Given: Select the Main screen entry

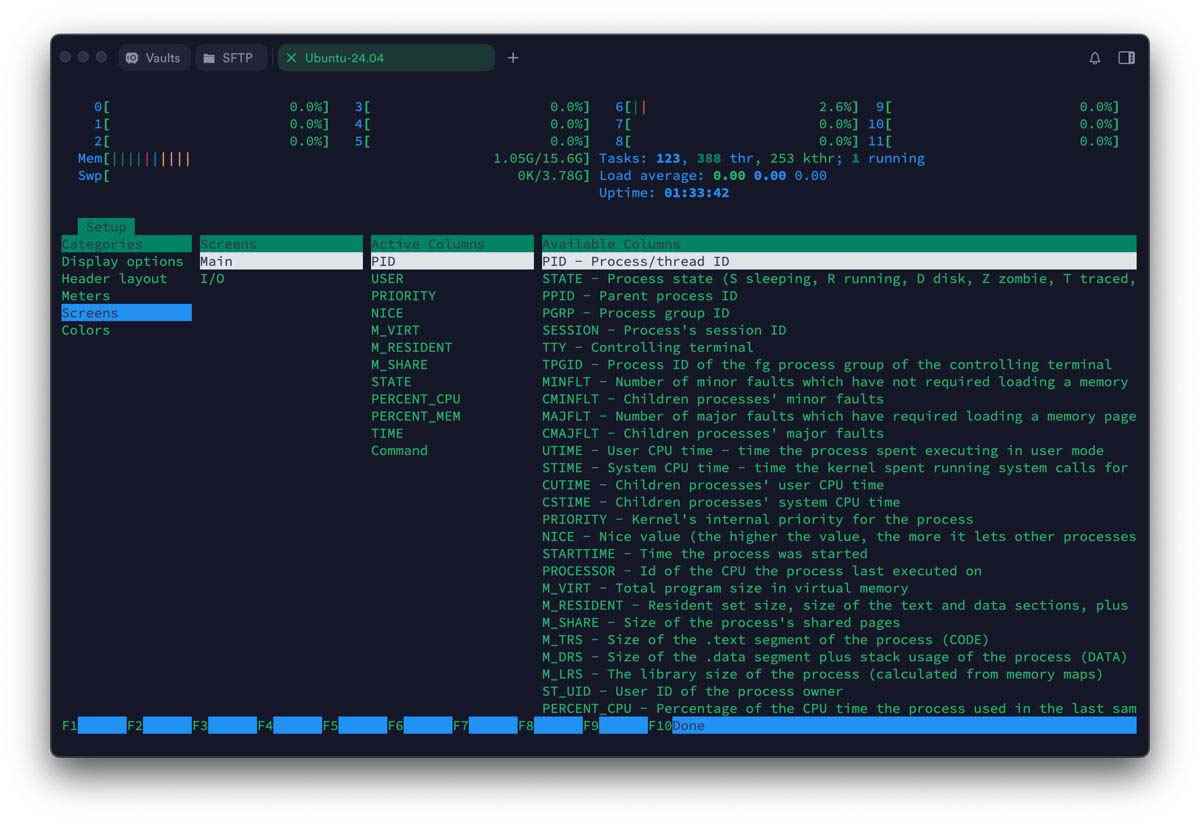Looking at the screenshot, I should pos(281,261).
